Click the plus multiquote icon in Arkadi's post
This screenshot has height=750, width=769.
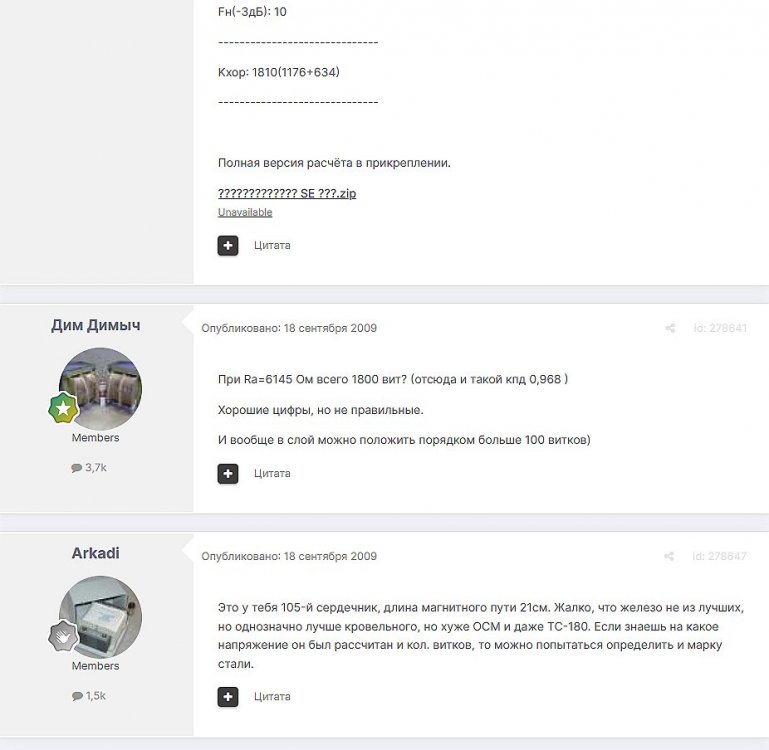tap(228, 697)
